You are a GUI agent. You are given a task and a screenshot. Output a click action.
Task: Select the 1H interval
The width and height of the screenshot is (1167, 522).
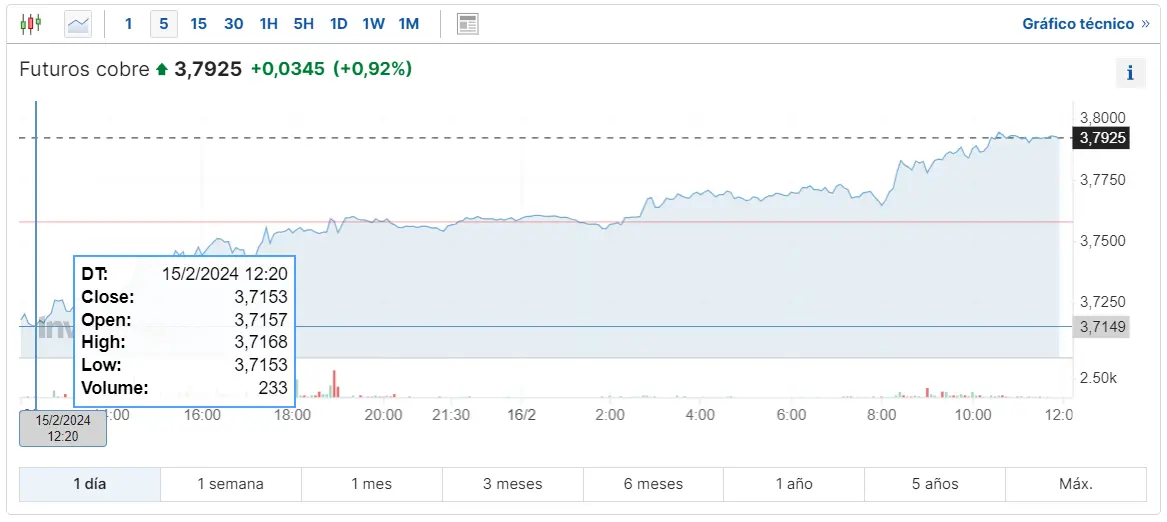tap(268, 23)
